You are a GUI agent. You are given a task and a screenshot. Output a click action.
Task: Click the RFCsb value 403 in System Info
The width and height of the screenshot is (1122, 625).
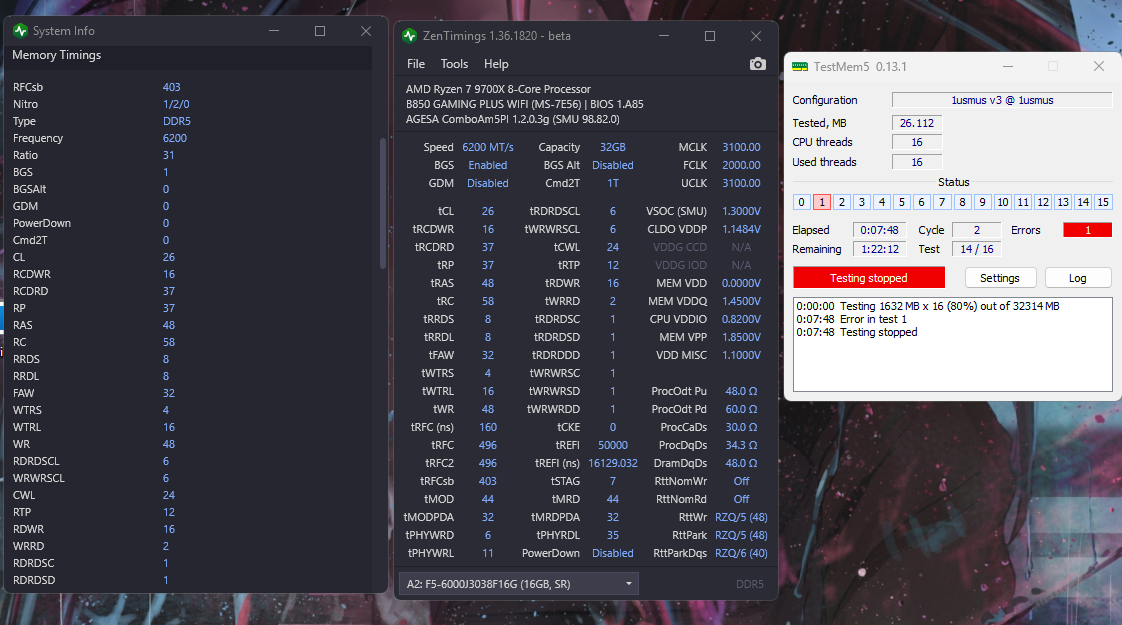(172, 87)
